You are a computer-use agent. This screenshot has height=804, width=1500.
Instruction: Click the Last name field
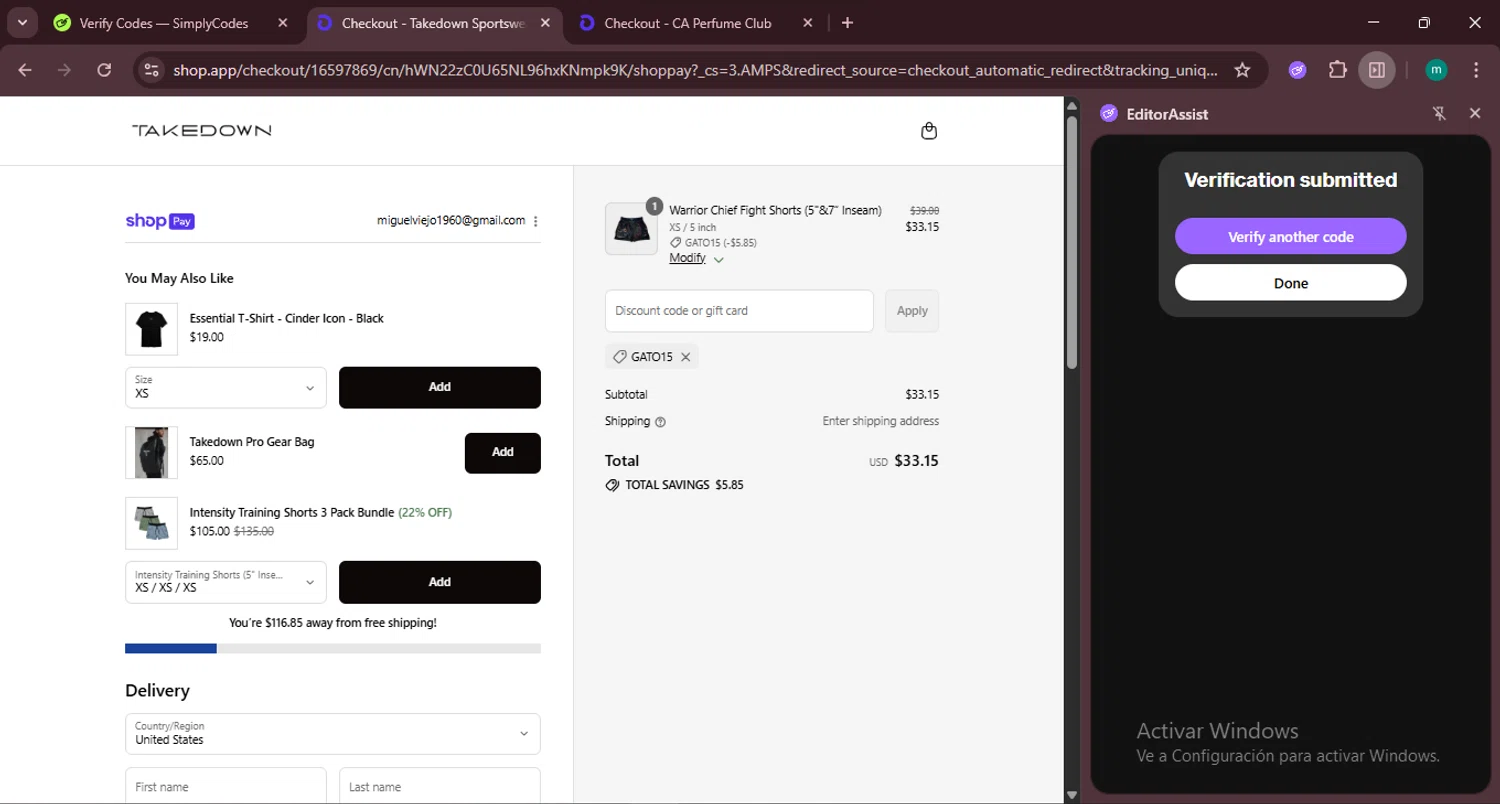click(440, 786)
